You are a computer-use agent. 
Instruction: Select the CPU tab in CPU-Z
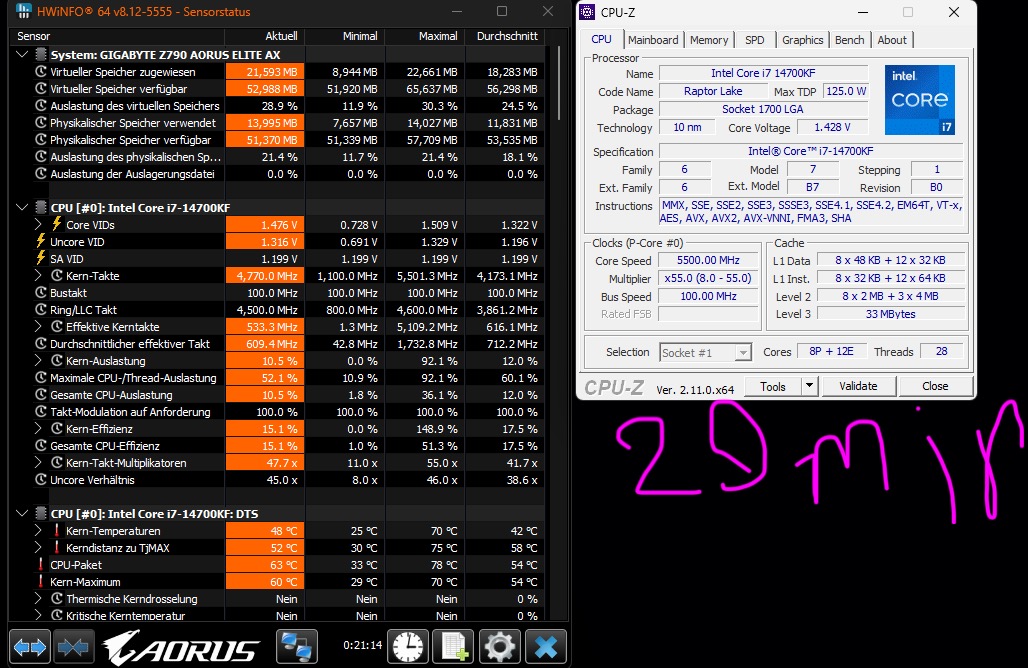tap(601, 39)
